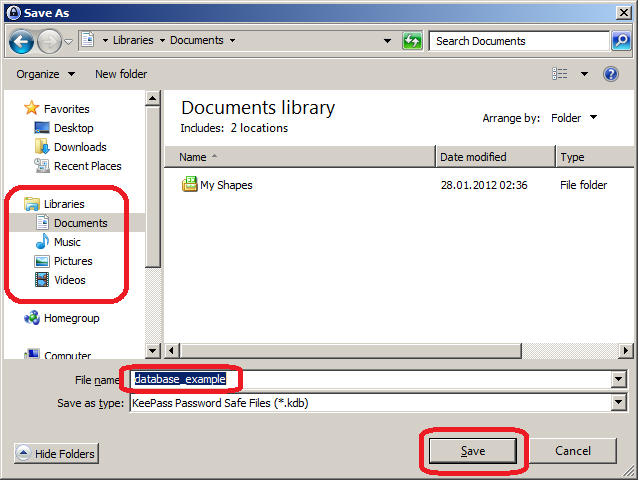Click the change view icon
The height and width of the screenshot is (480, 638).
point(561,74)
